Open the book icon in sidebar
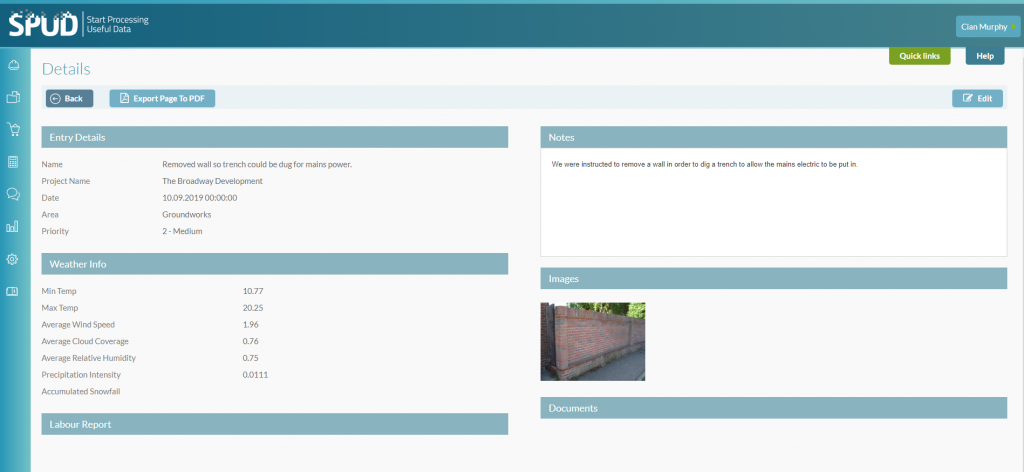 pos(12,291)
